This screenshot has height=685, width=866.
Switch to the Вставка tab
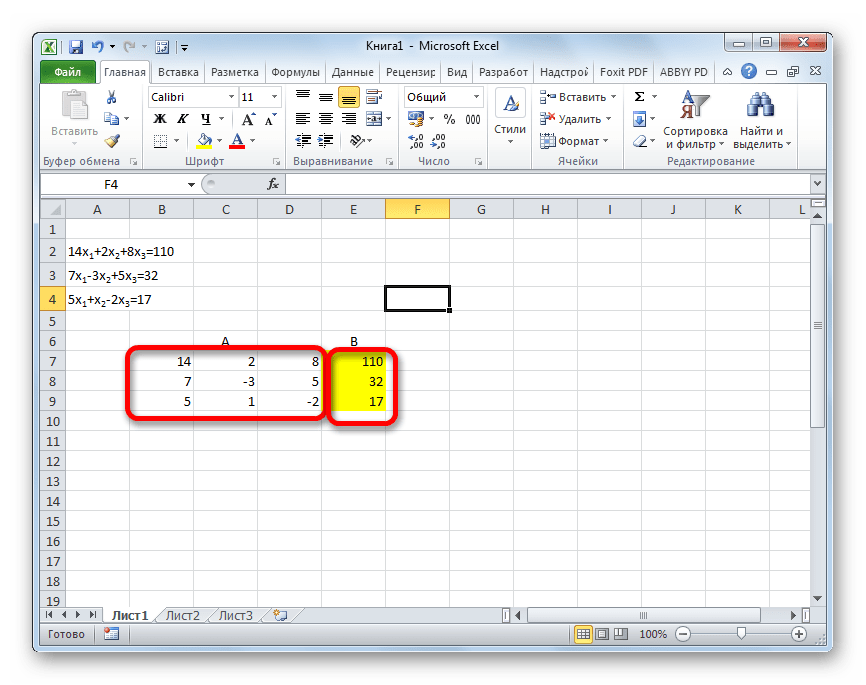[178, 72]
